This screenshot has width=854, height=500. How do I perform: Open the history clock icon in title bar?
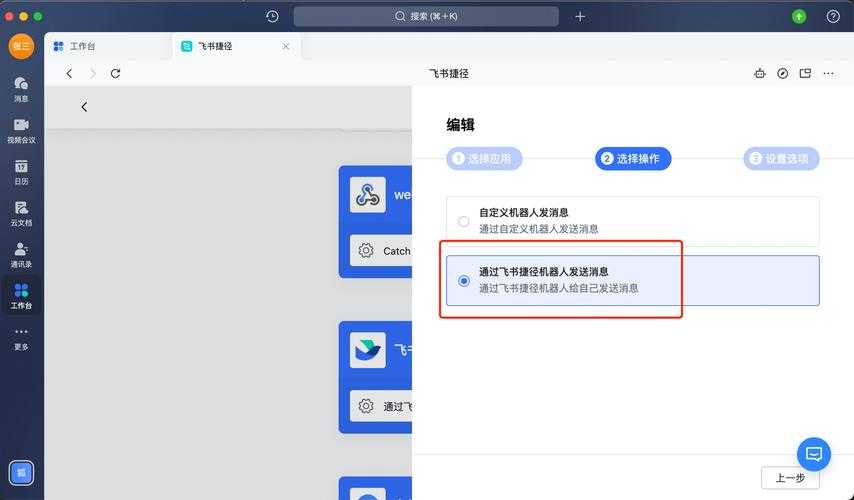272,16
